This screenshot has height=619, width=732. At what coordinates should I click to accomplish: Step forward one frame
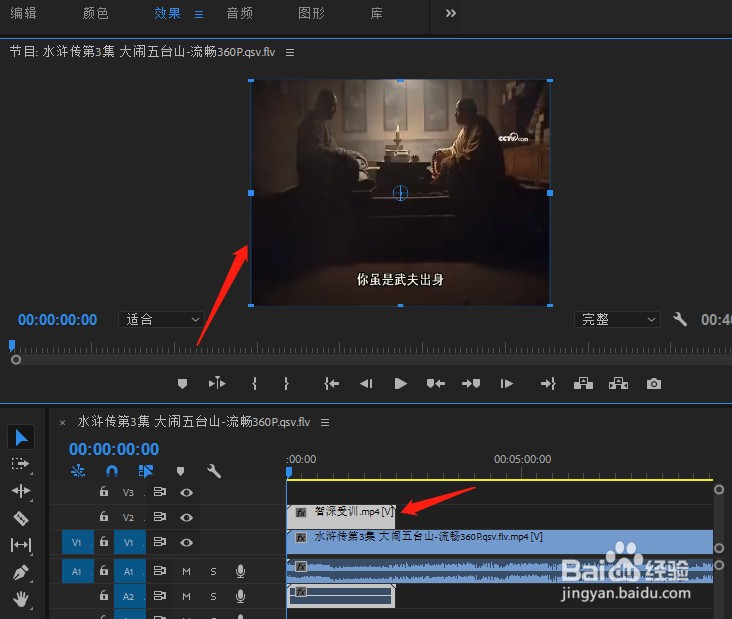(507, 384)
